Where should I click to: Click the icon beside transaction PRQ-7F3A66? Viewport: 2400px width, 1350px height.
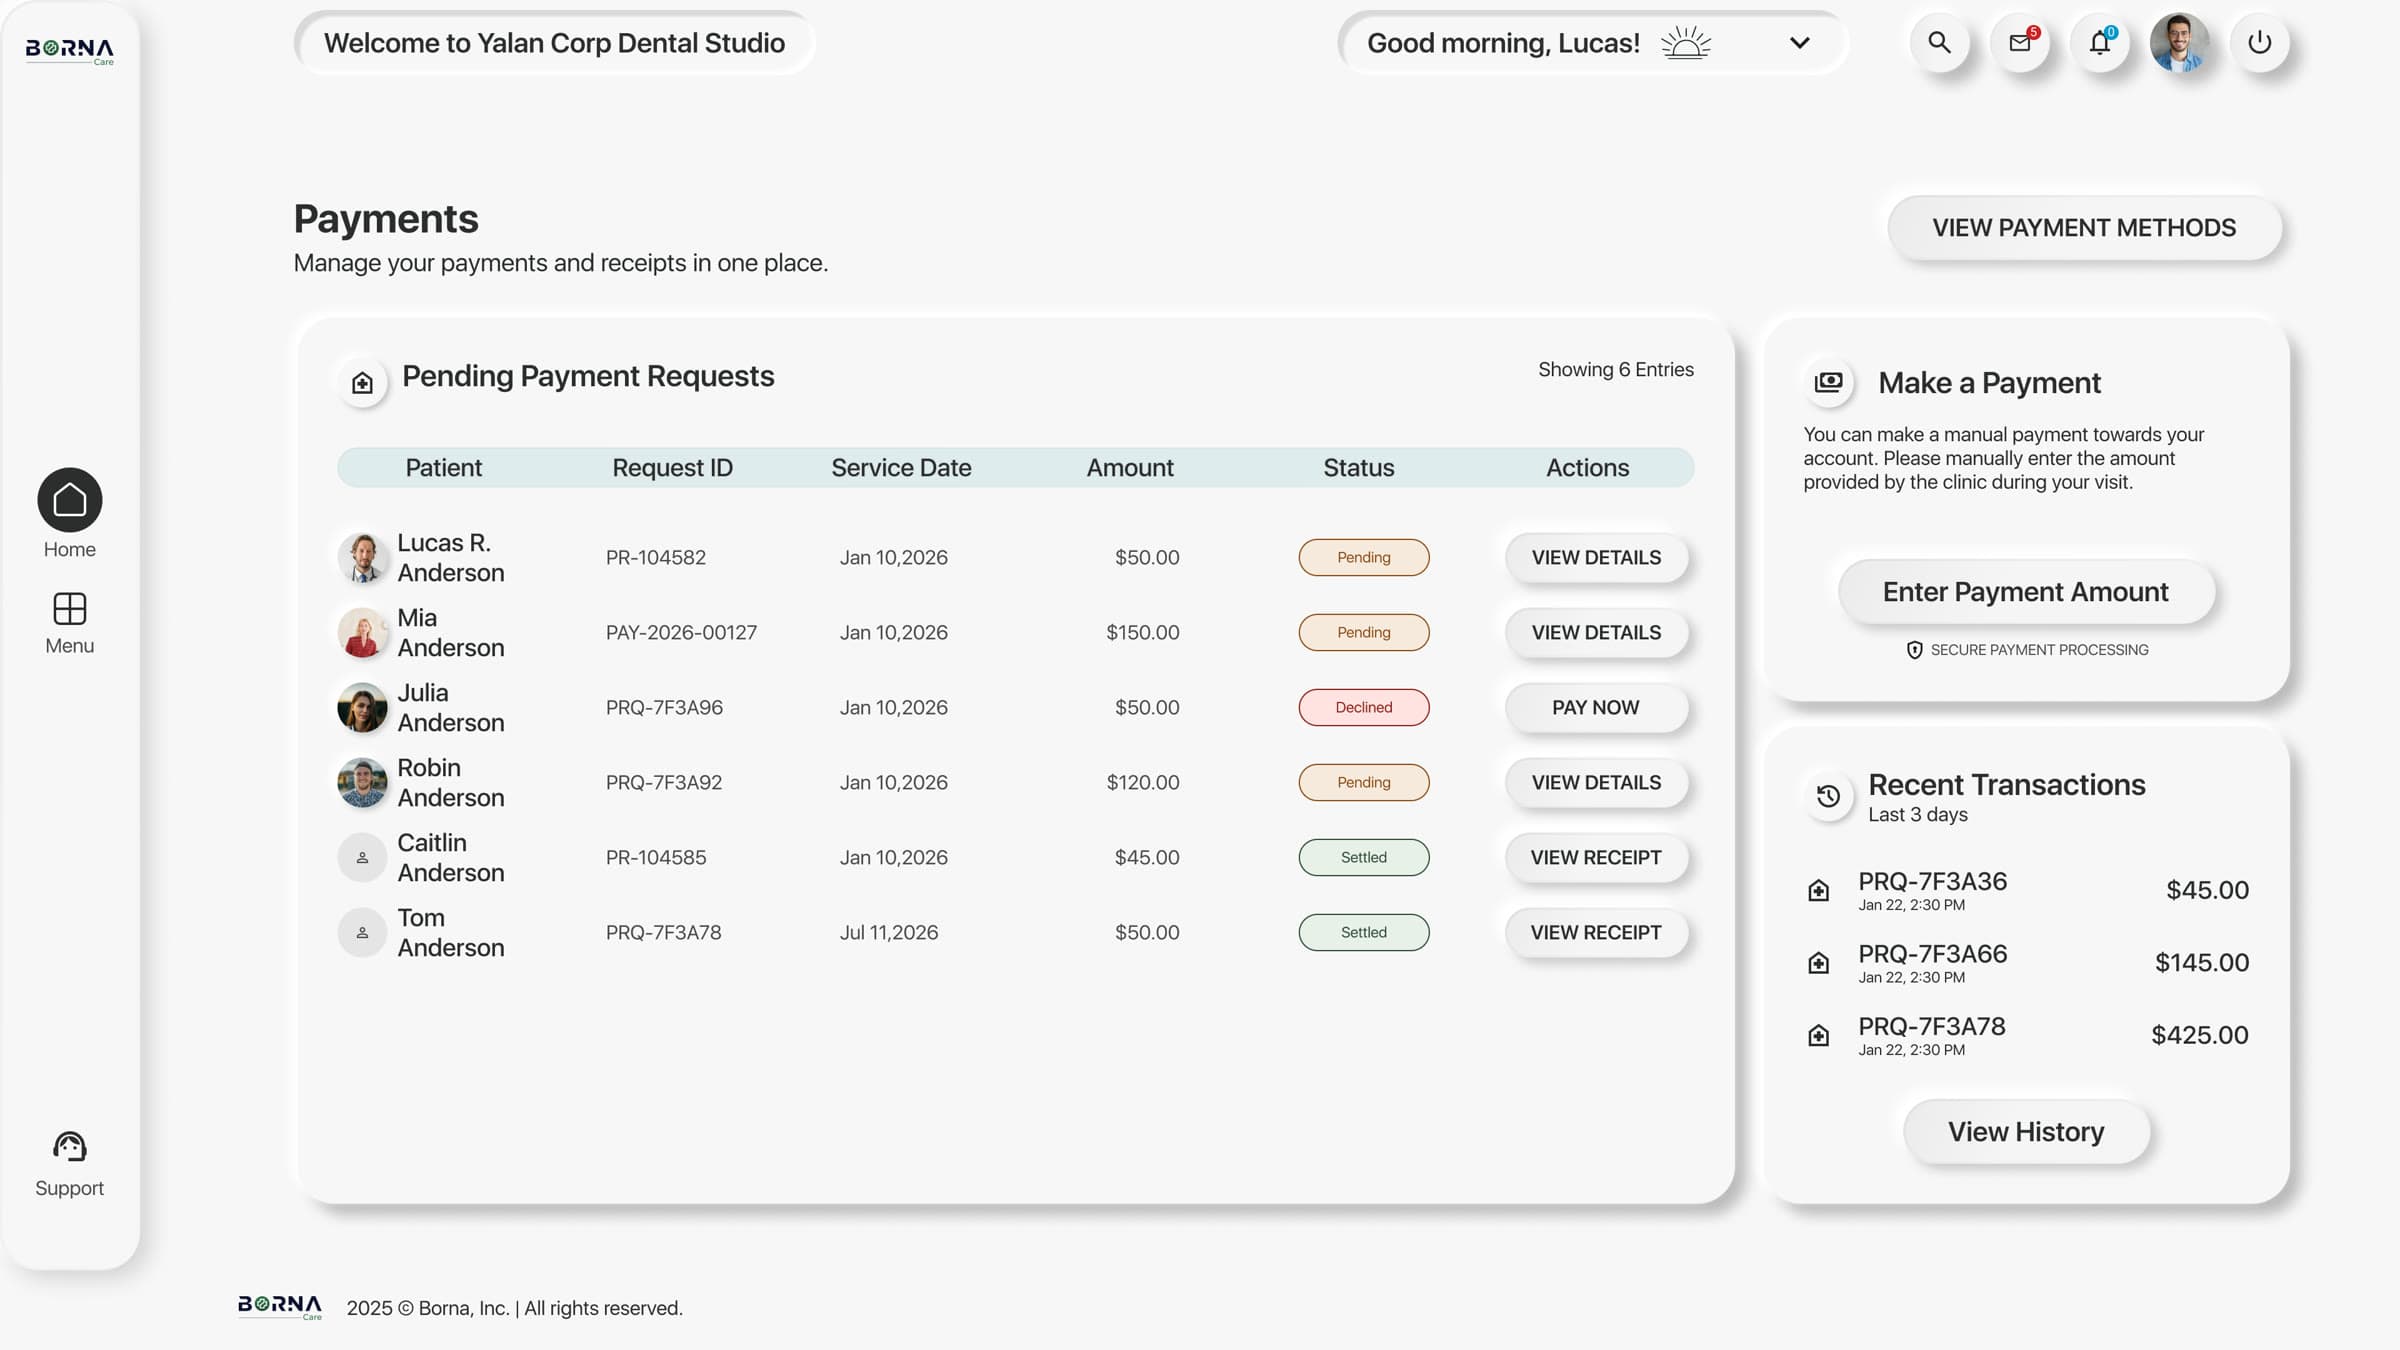pos(1819,962)
